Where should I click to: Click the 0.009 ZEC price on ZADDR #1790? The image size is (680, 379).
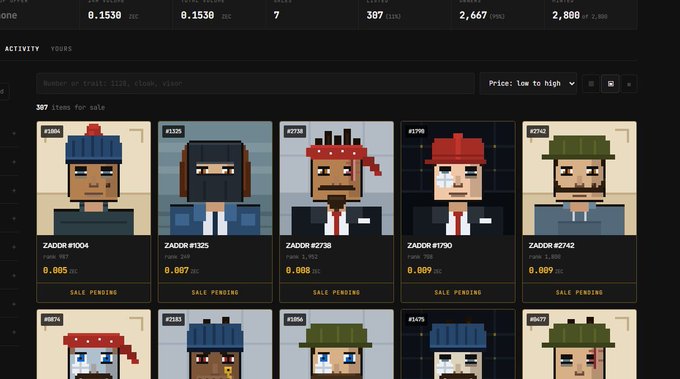pyautogui.click(x=424, y=270)
